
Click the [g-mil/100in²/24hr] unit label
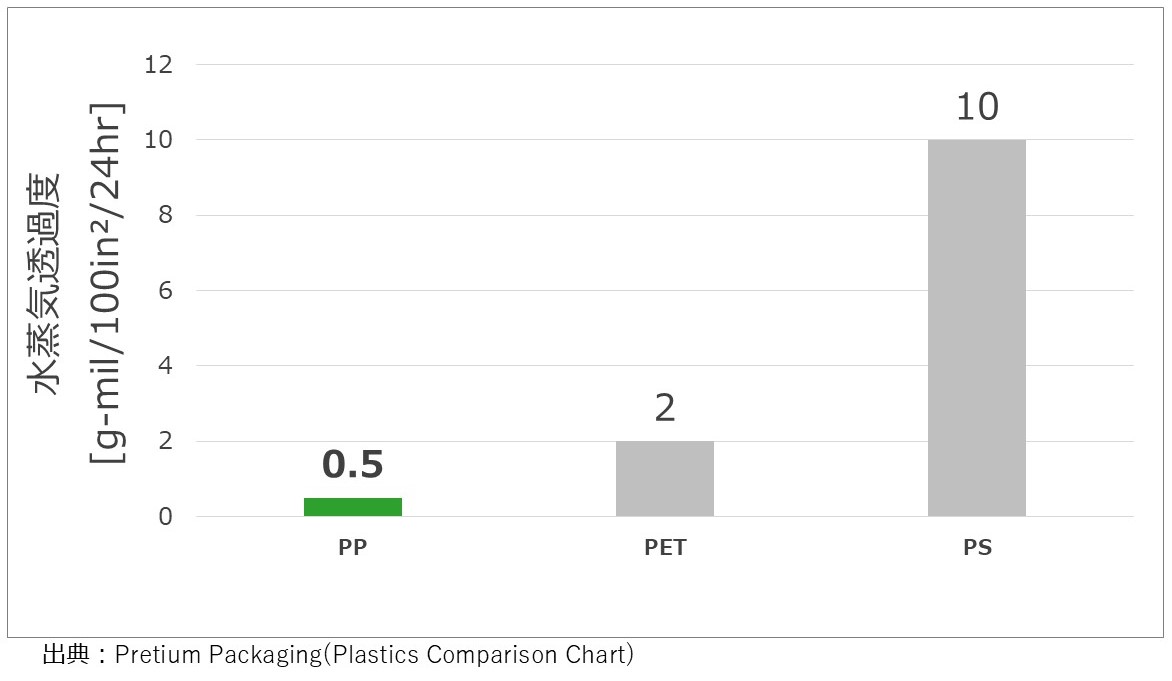click(x=106, y=284)
